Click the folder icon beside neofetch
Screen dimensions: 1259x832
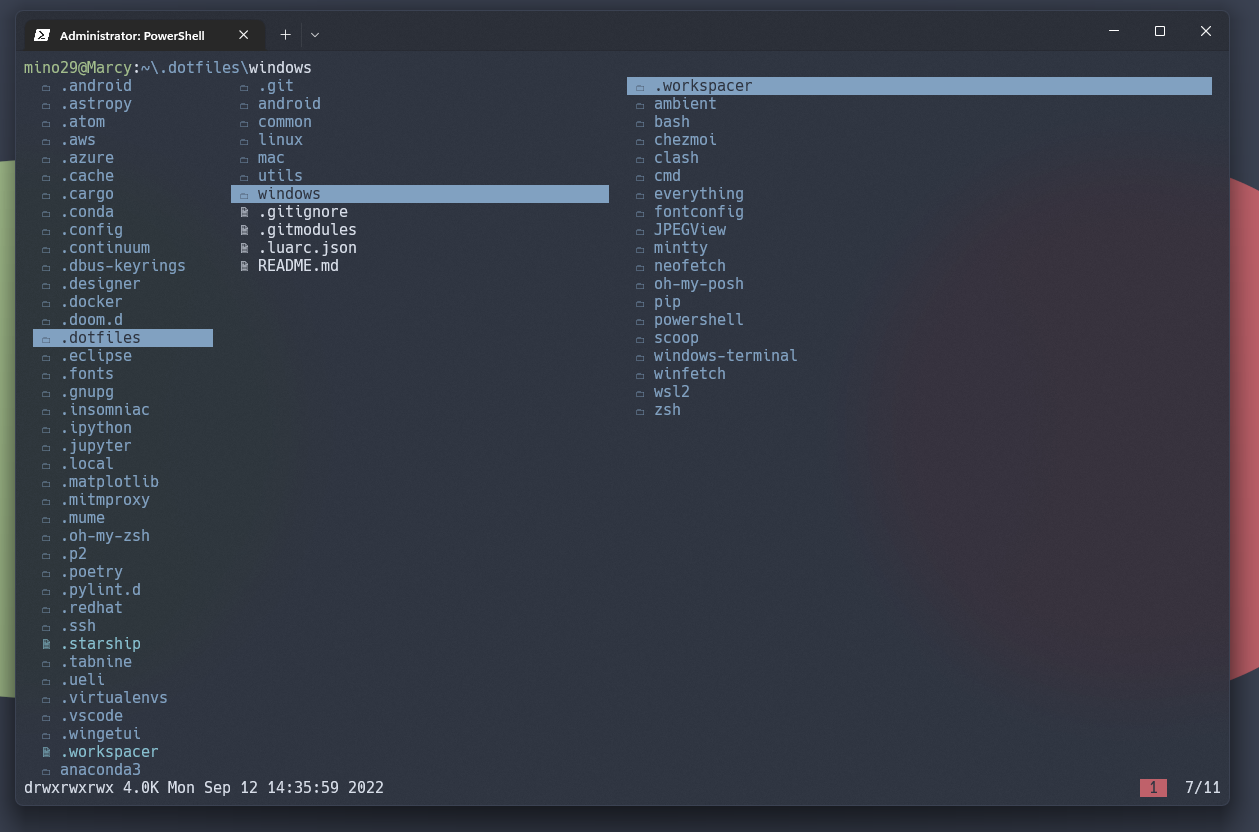pyautogui.click(x=640, y=267)
